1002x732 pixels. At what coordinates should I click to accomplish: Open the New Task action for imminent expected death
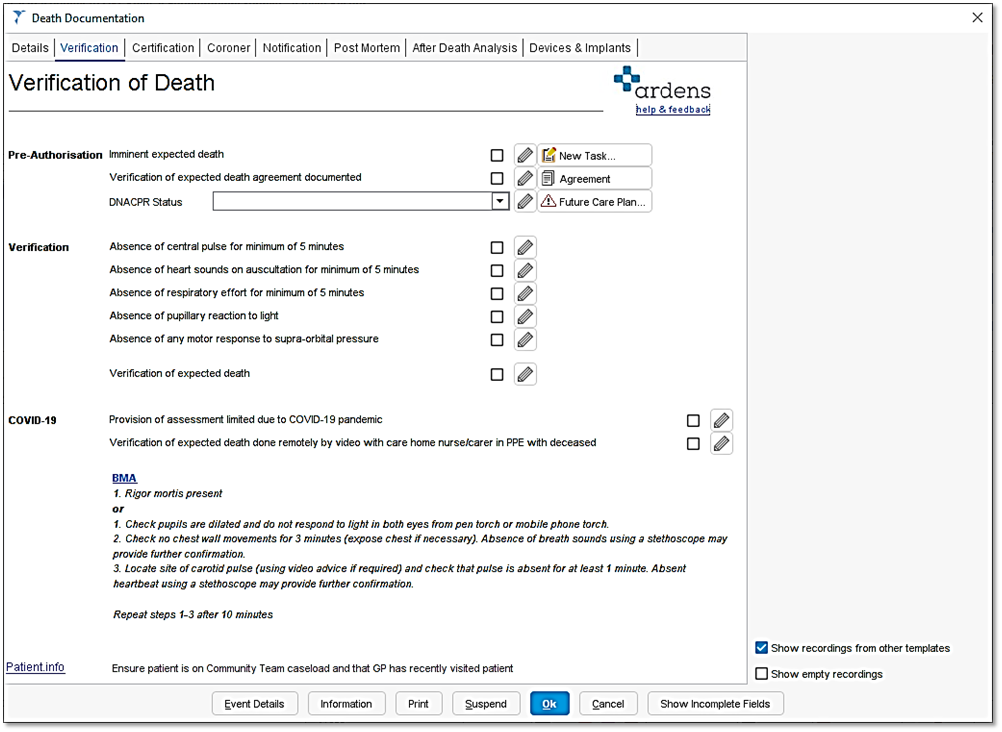click(595, 155)
